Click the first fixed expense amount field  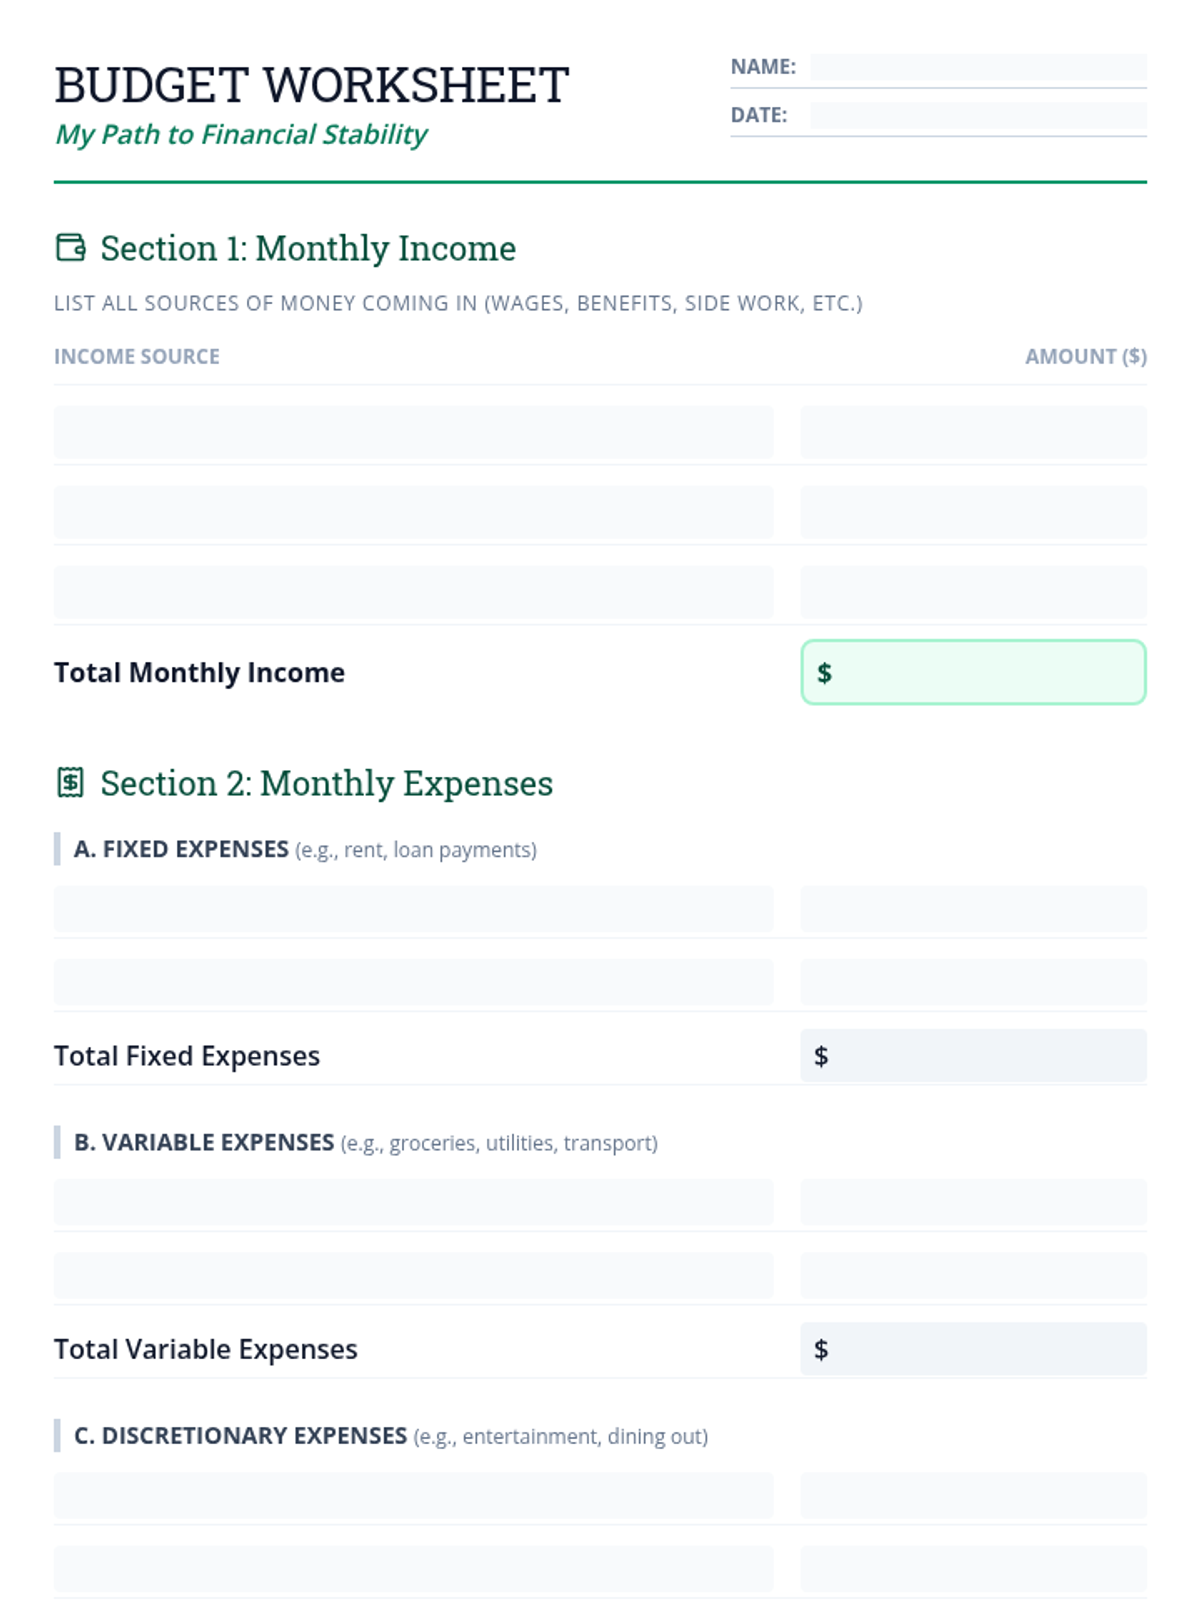(x=973, y=909)
